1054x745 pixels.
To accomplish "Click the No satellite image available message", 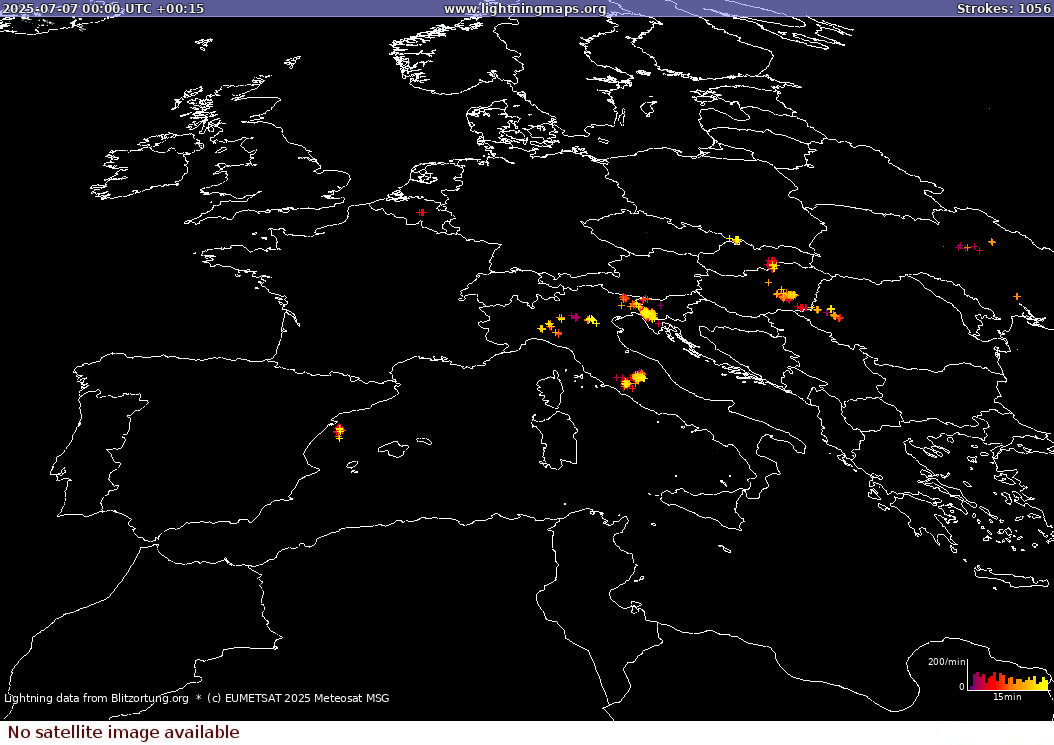I will (x=123, y=732).
